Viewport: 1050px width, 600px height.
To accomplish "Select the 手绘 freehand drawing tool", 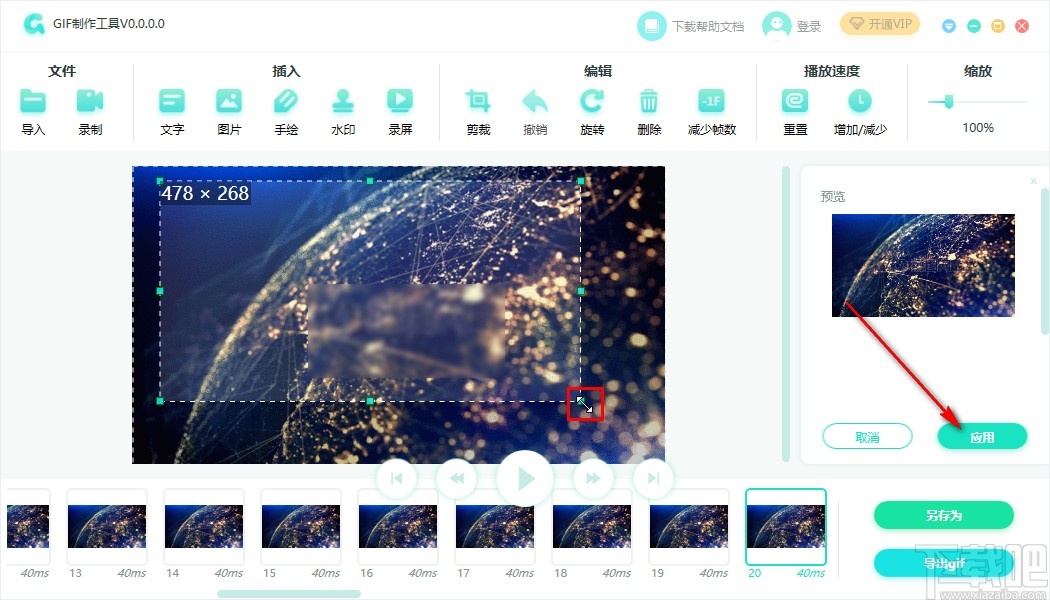I will click(286, 101).
